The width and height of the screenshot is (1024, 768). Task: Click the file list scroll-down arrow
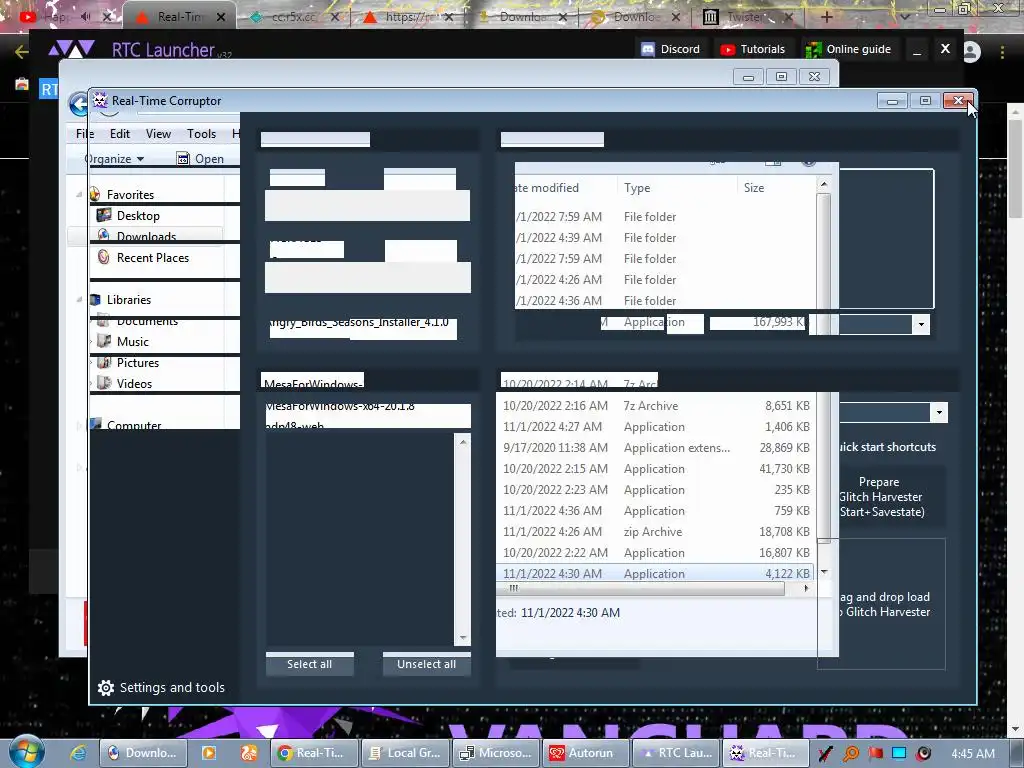pyautogui.click(x=824, y=571)
